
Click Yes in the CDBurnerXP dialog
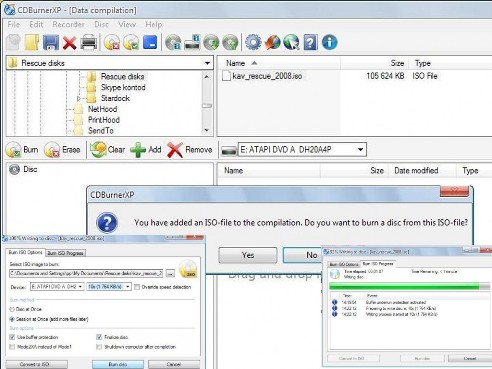click(x=248, y=255)
